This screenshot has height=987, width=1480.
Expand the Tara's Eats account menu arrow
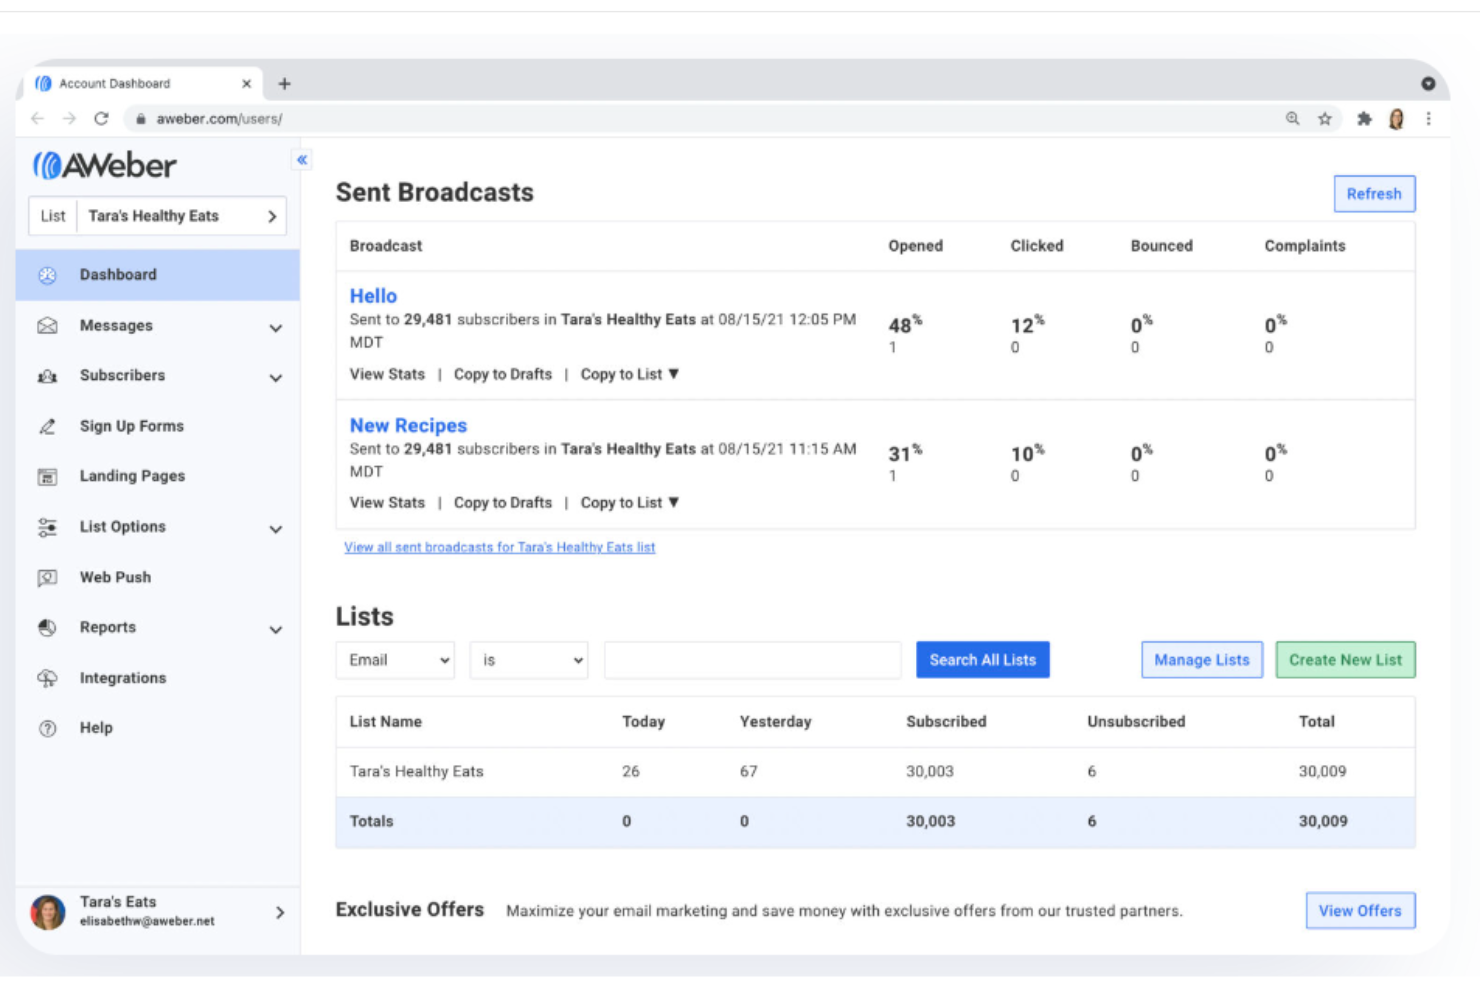[280, 912]
